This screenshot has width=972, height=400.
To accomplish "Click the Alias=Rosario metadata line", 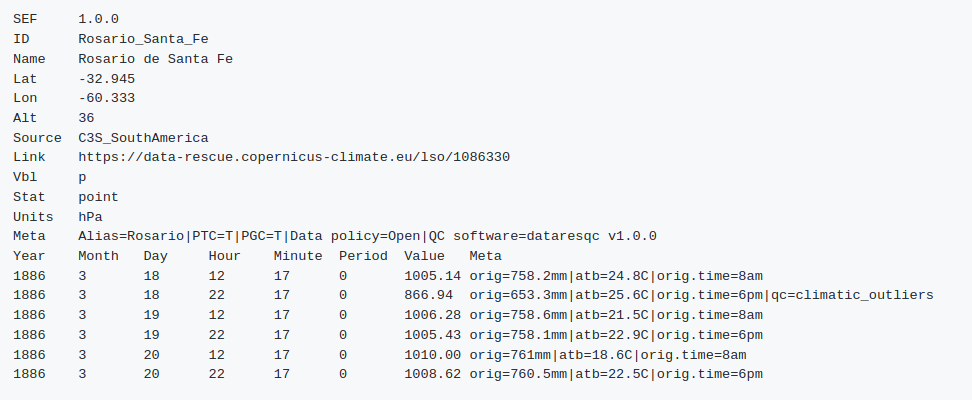I will [x=367, y=236].
